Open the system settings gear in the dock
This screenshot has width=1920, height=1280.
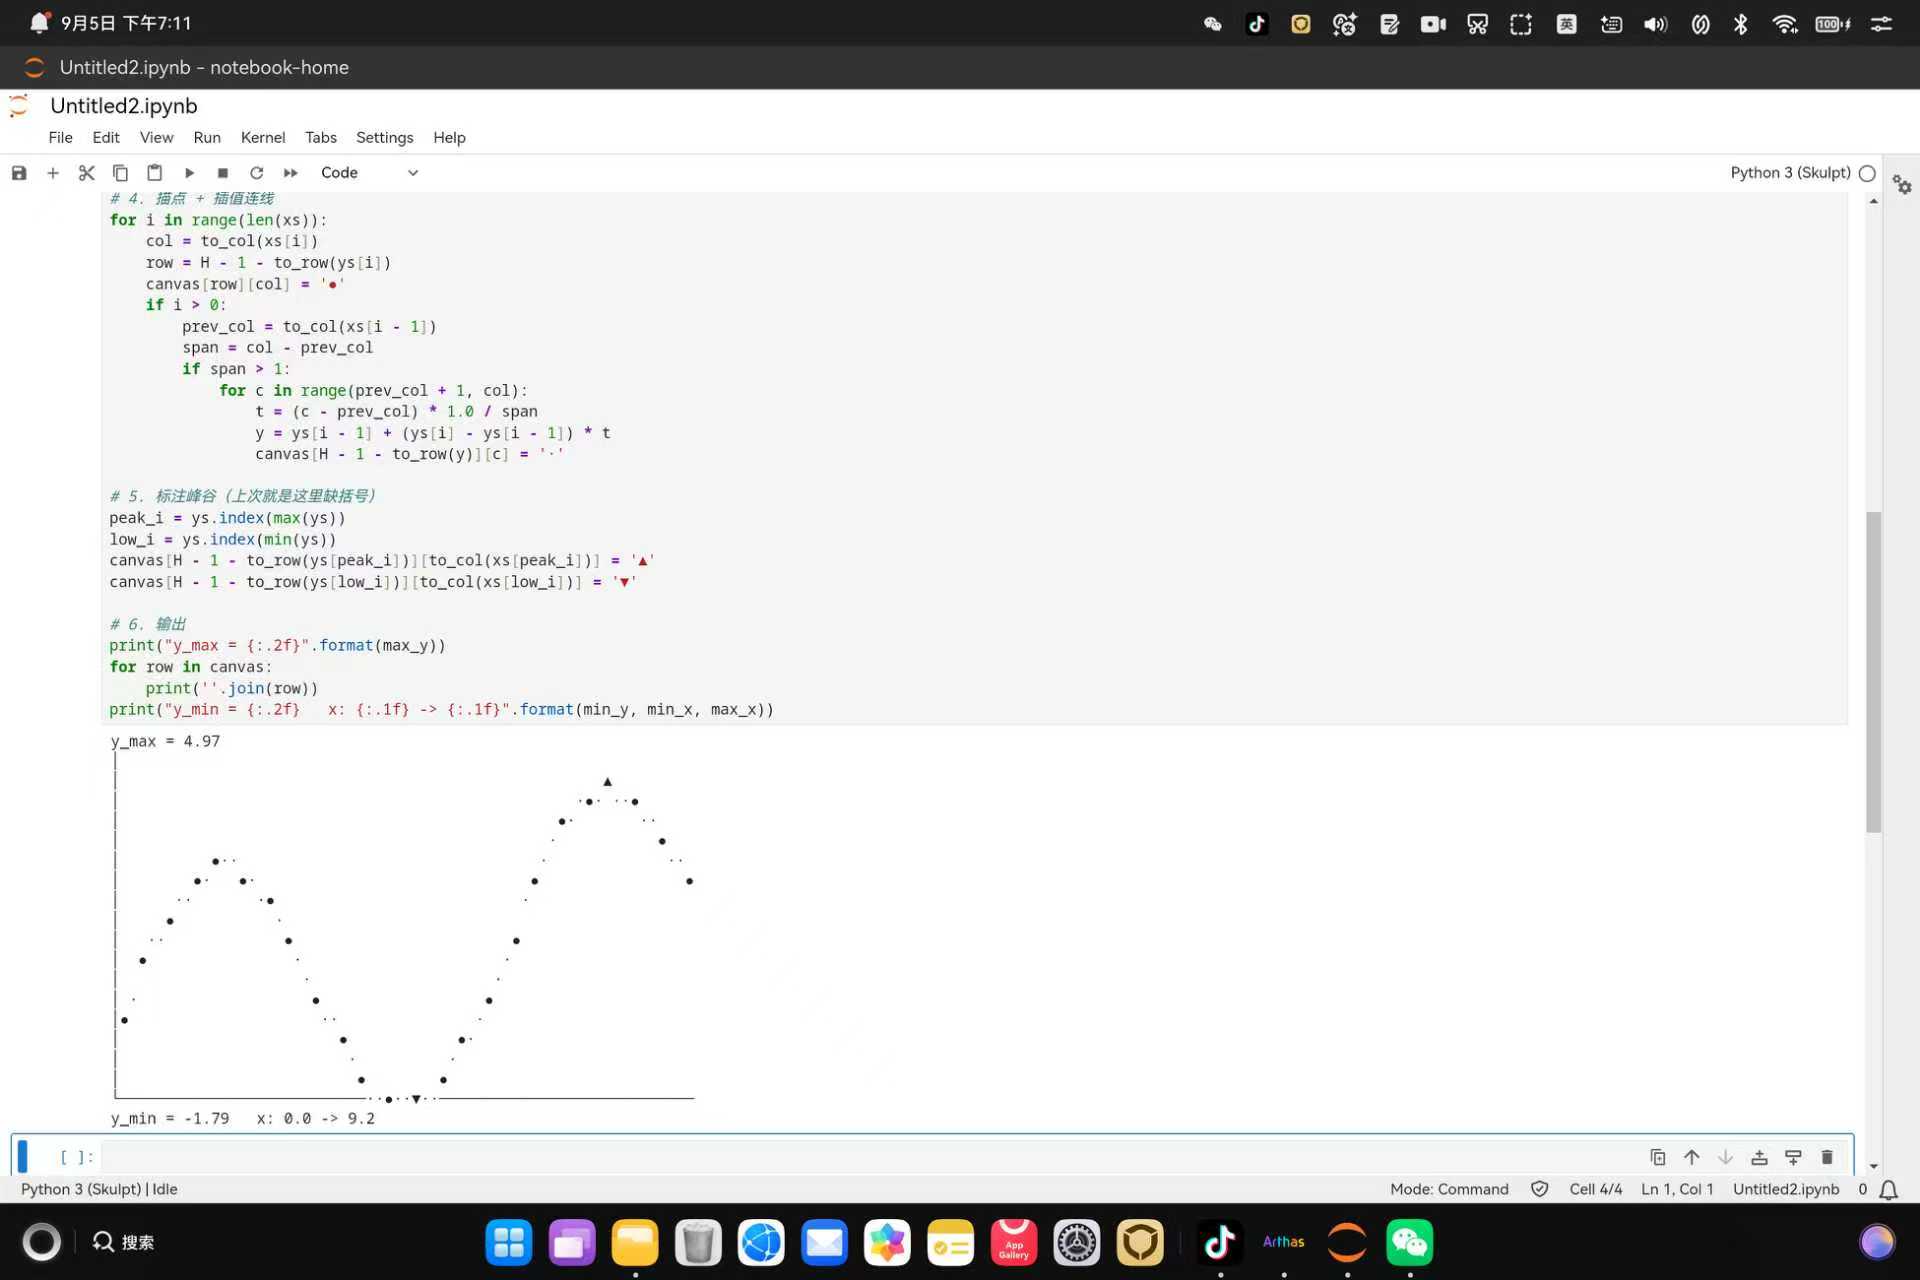[x=1077, y=1242]
